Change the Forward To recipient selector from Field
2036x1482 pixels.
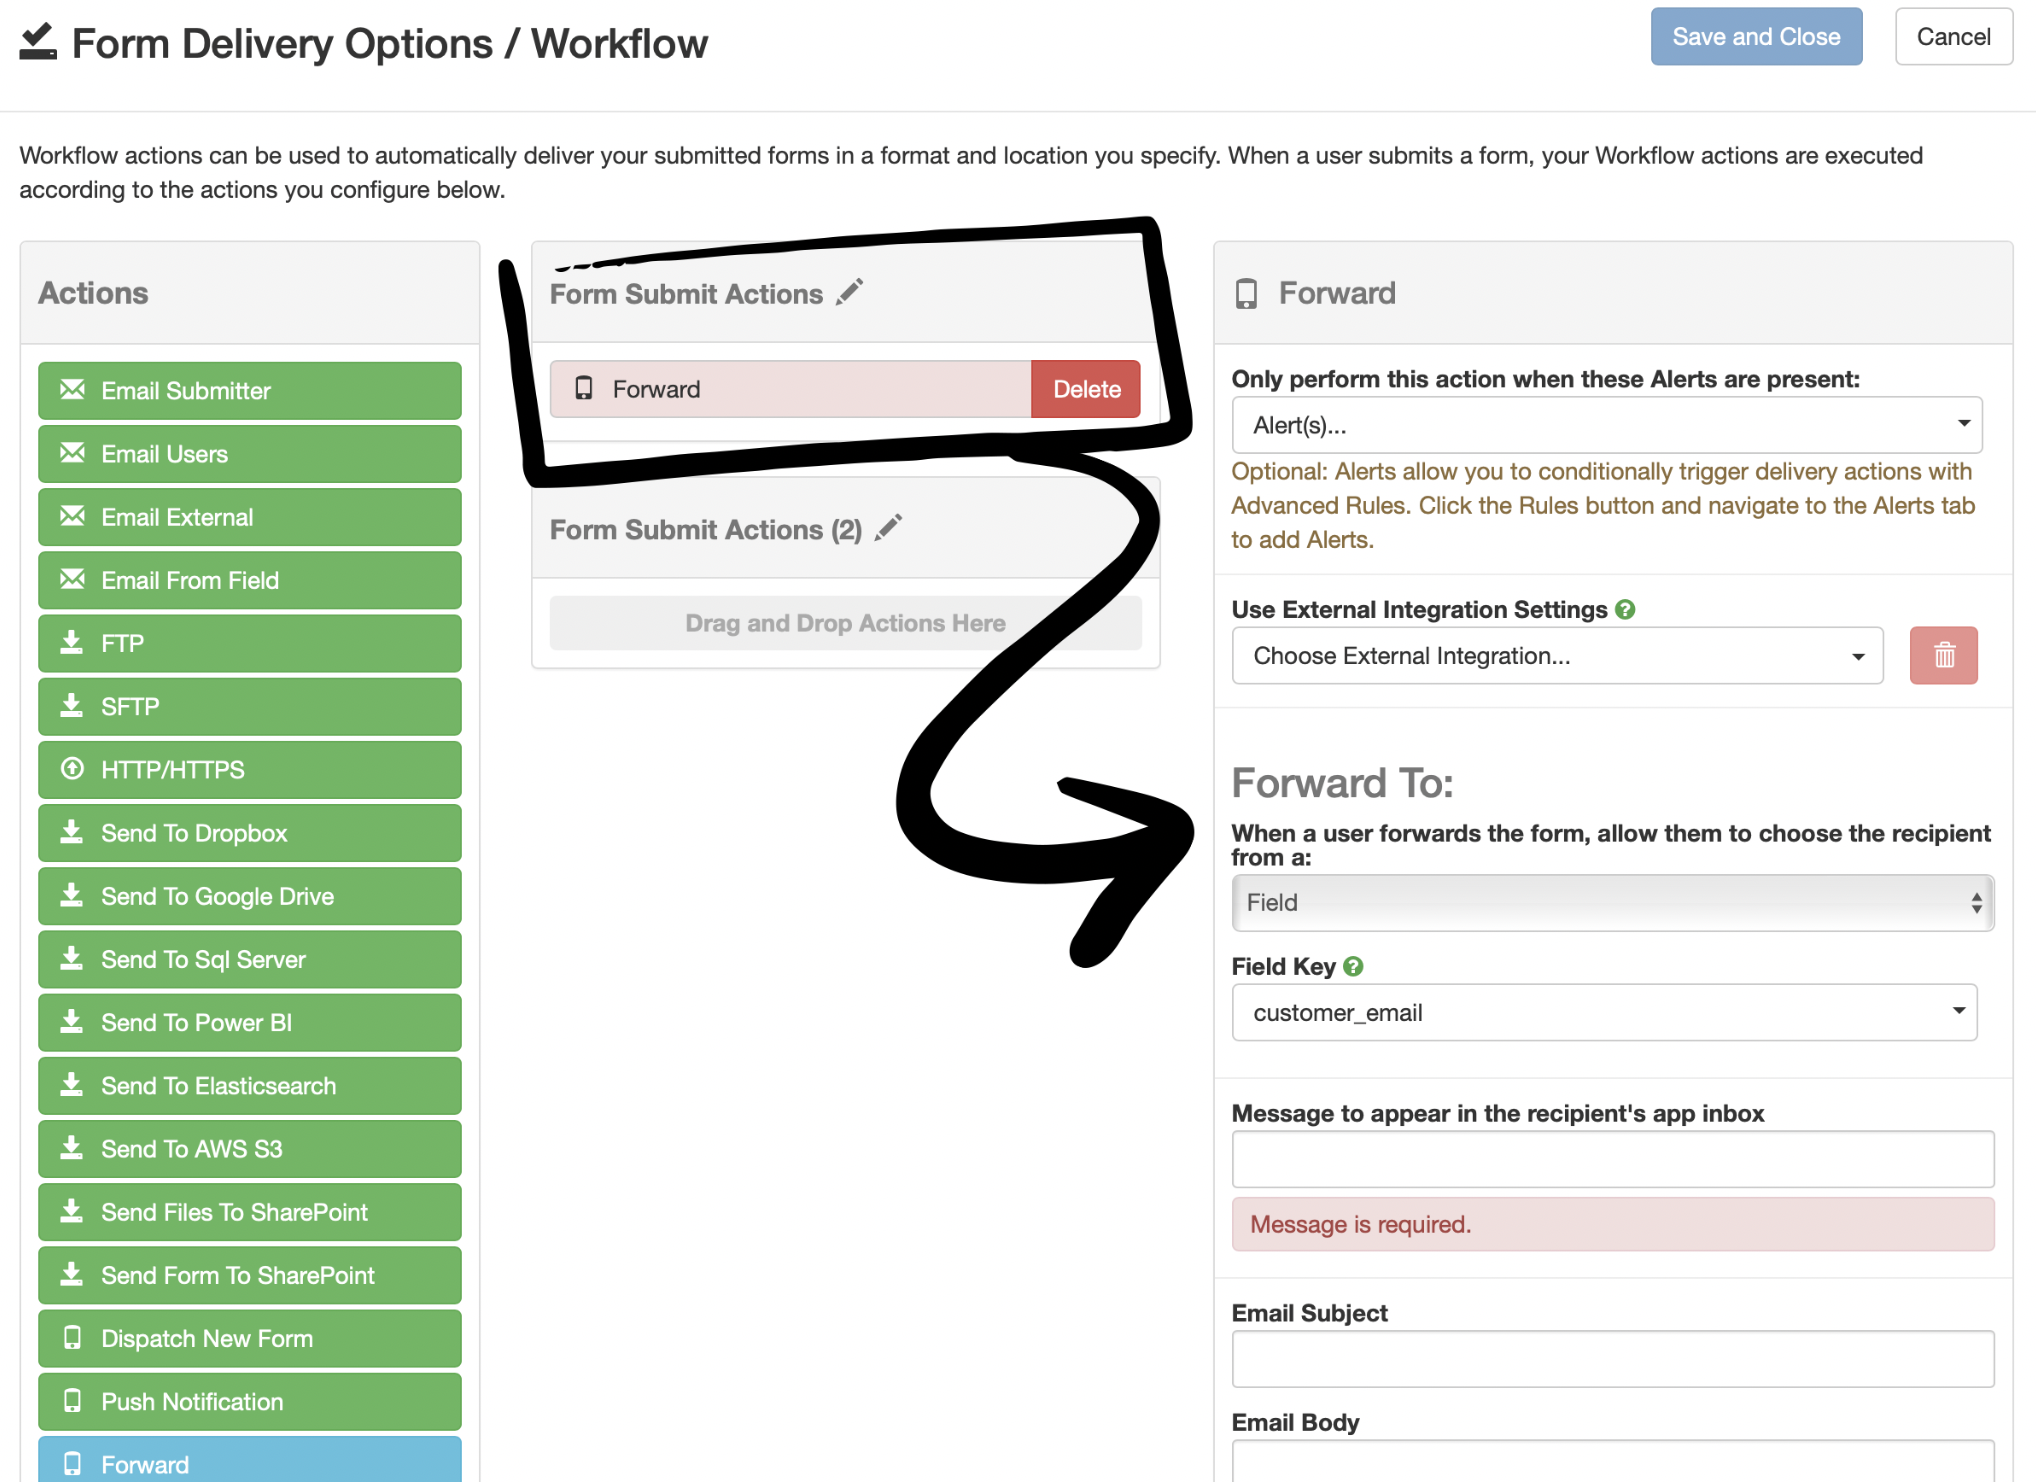(x=1611, y=902)
